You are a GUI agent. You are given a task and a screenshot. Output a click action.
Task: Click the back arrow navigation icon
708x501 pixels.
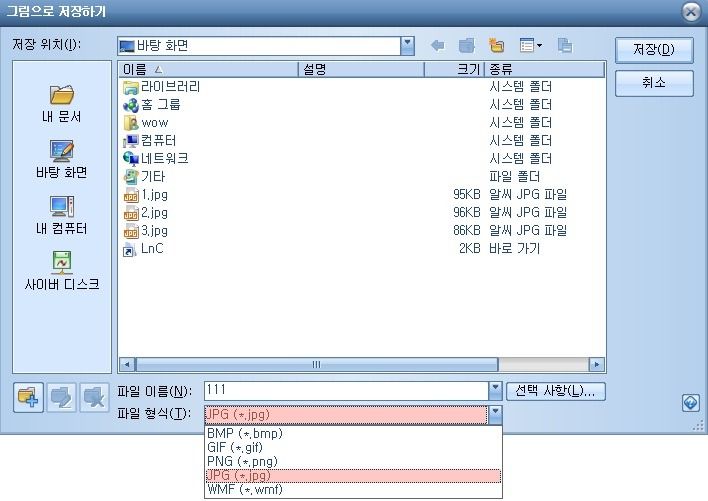438,46
